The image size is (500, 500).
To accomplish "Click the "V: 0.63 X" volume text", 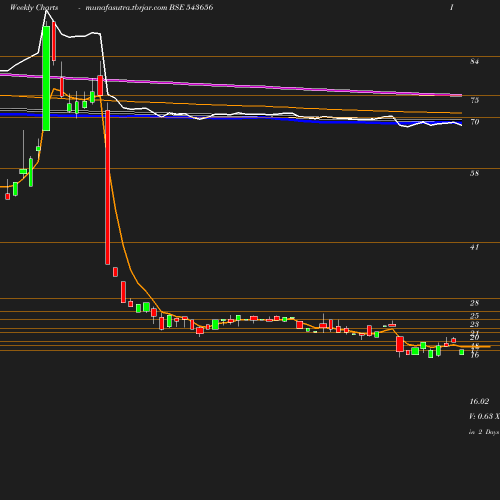I will click(484, 416).
